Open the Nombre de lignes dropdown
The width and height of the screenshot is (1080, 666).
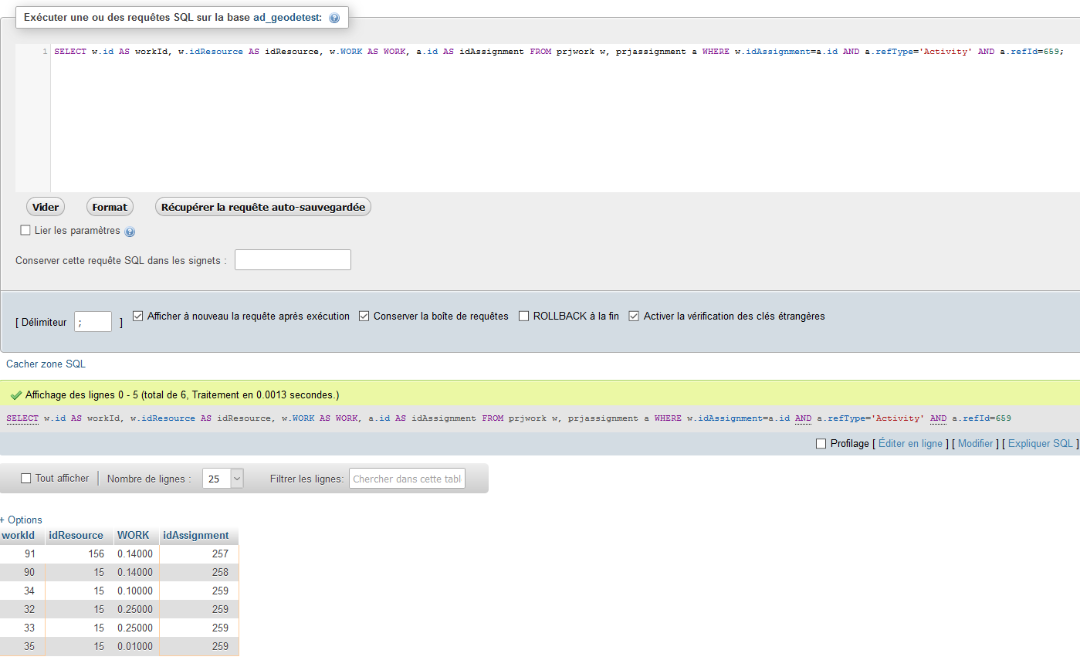pos(222,479)
